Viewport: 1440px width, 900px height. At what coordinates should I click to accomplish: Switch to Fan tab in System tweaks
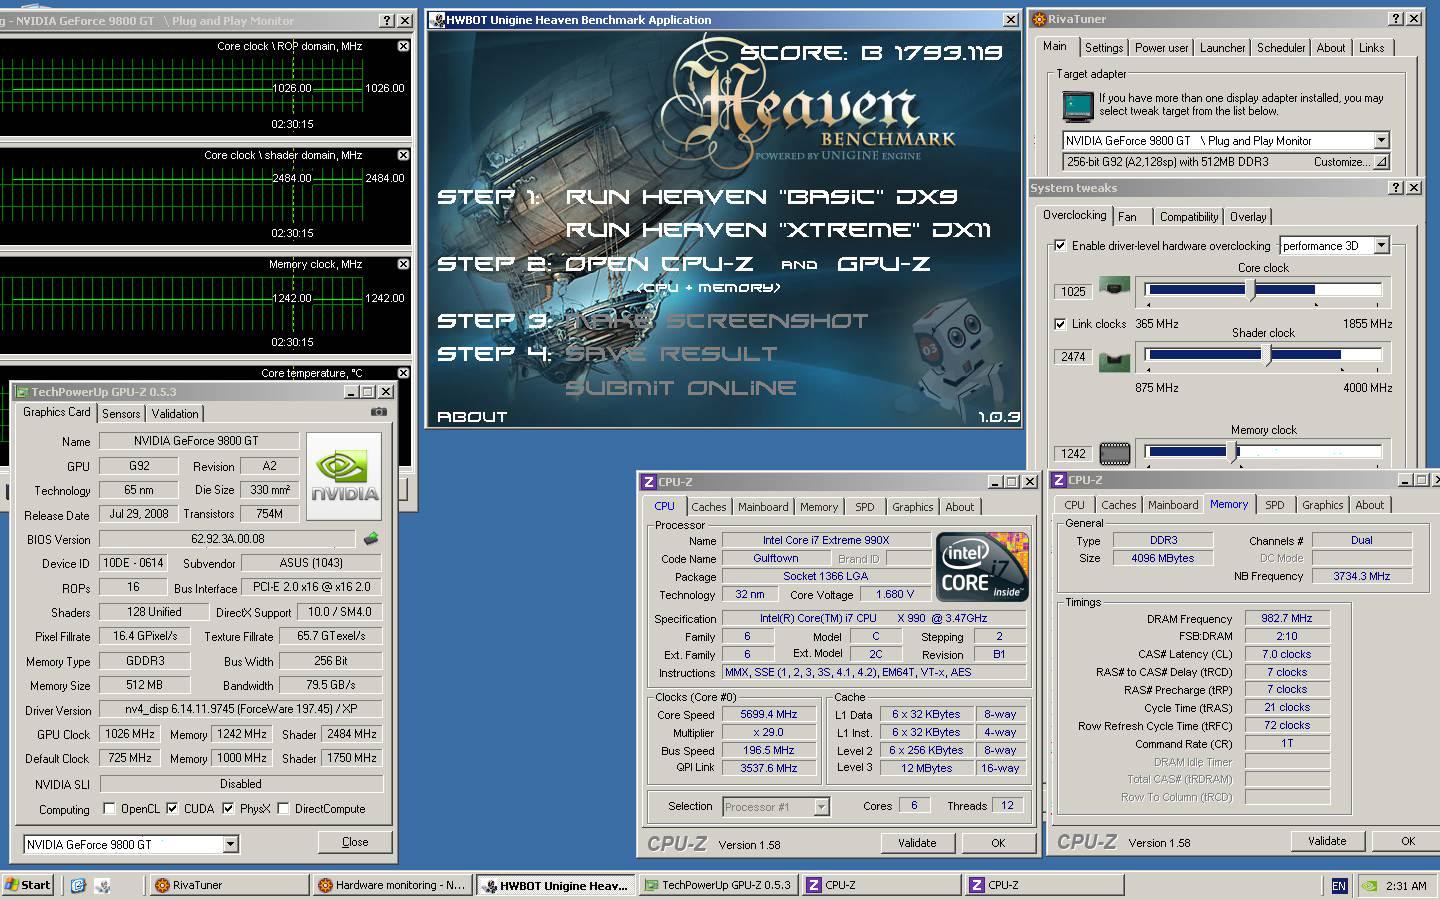[x=1127, y=217]
